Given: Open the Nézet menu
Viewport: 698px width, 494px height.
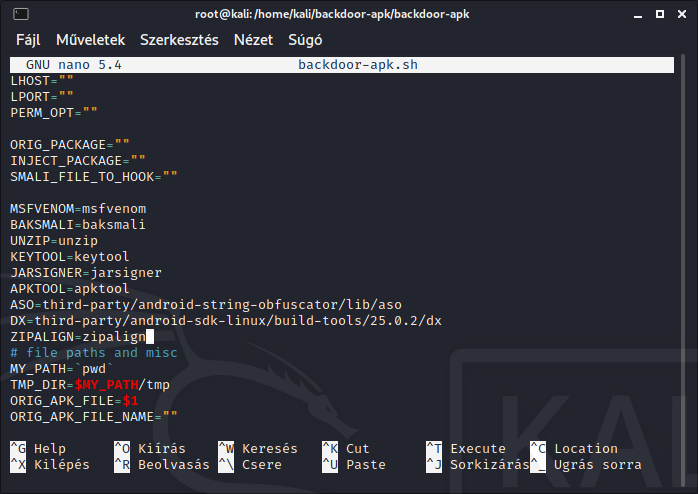Looking at the screenshot, I should pyautogui.click(x=253, y=40).
